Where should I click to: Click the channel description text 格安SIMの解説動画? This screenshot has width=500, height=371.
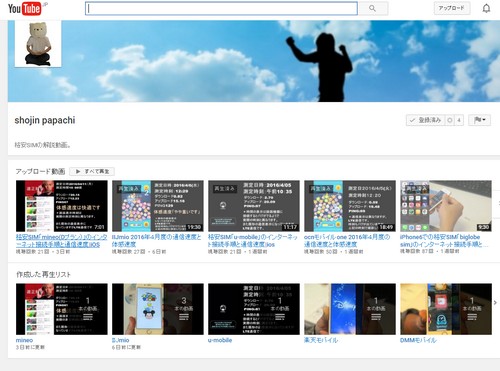coord(42,145)
